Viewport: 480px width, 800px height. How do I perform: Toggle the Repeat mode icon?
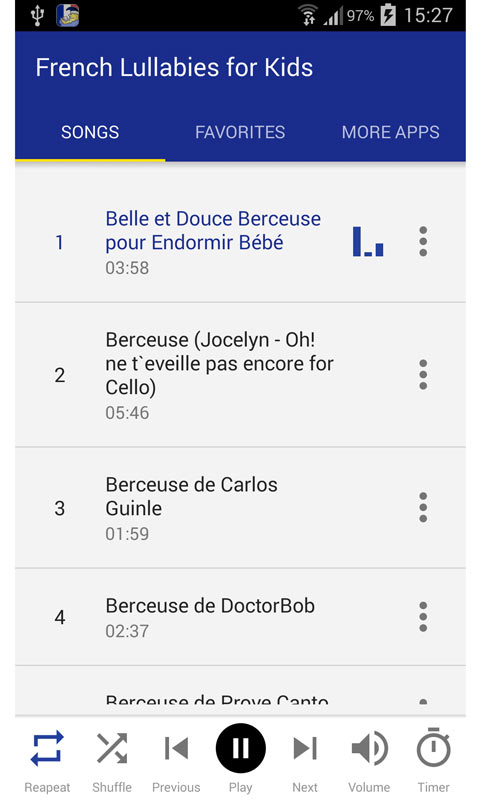[47, 748]
